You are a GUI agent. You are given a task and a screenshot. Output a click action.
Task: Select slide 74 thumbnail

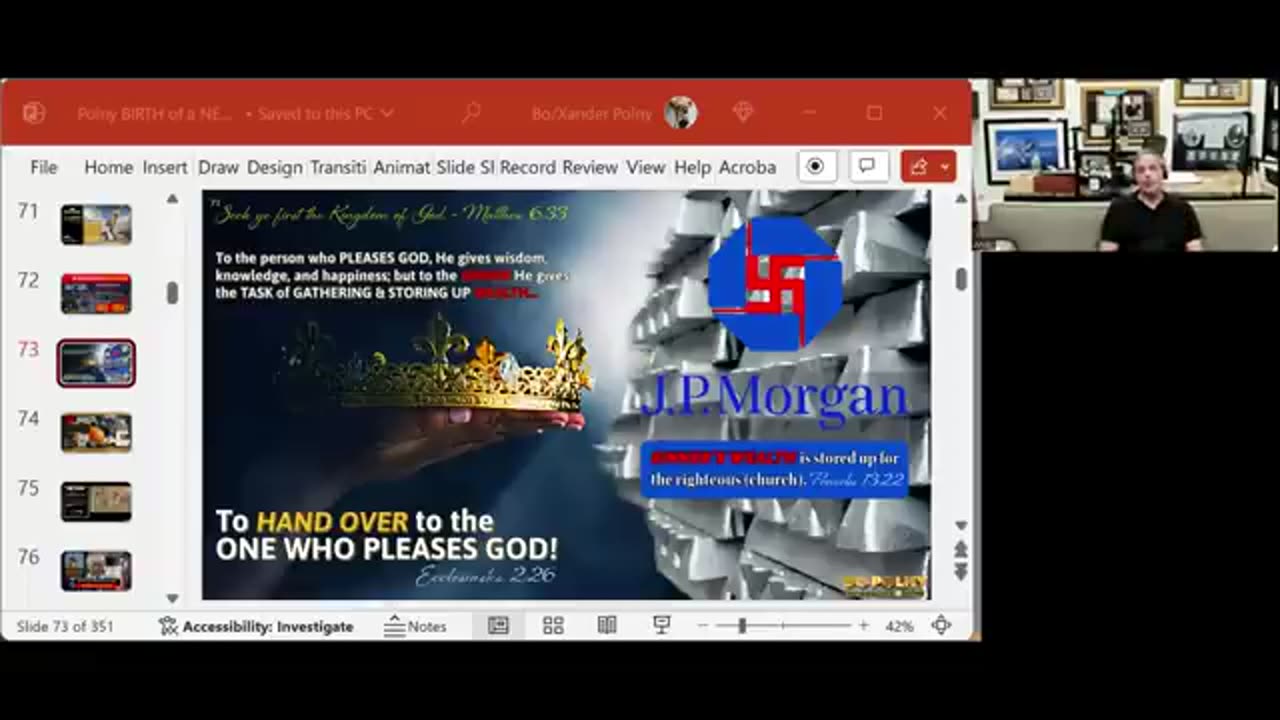pyautogui.click(x=96, y=433)
